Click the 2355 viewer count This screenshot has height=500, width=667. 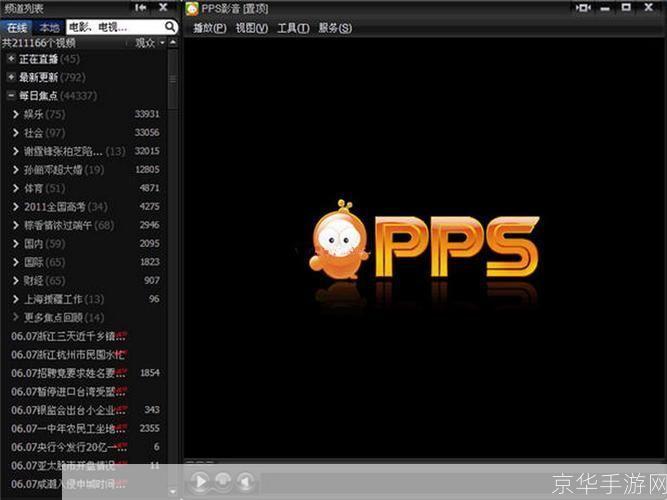point(150,429)
